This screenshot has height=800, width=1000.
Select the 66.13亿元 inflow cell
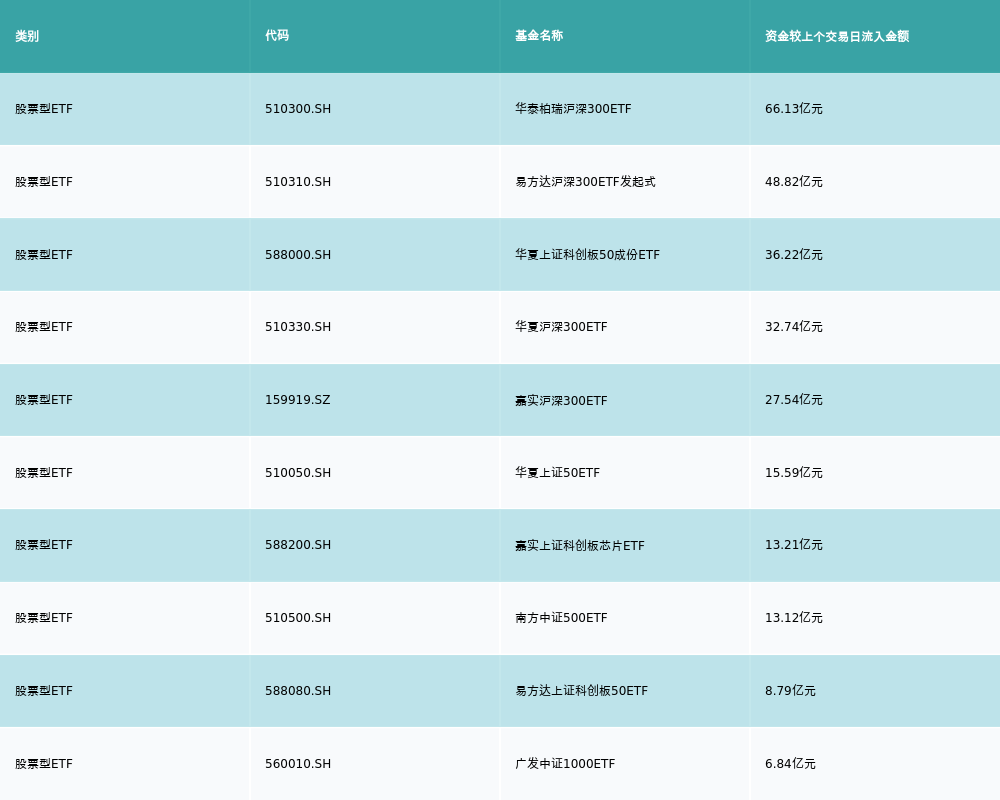click(794, 109)
